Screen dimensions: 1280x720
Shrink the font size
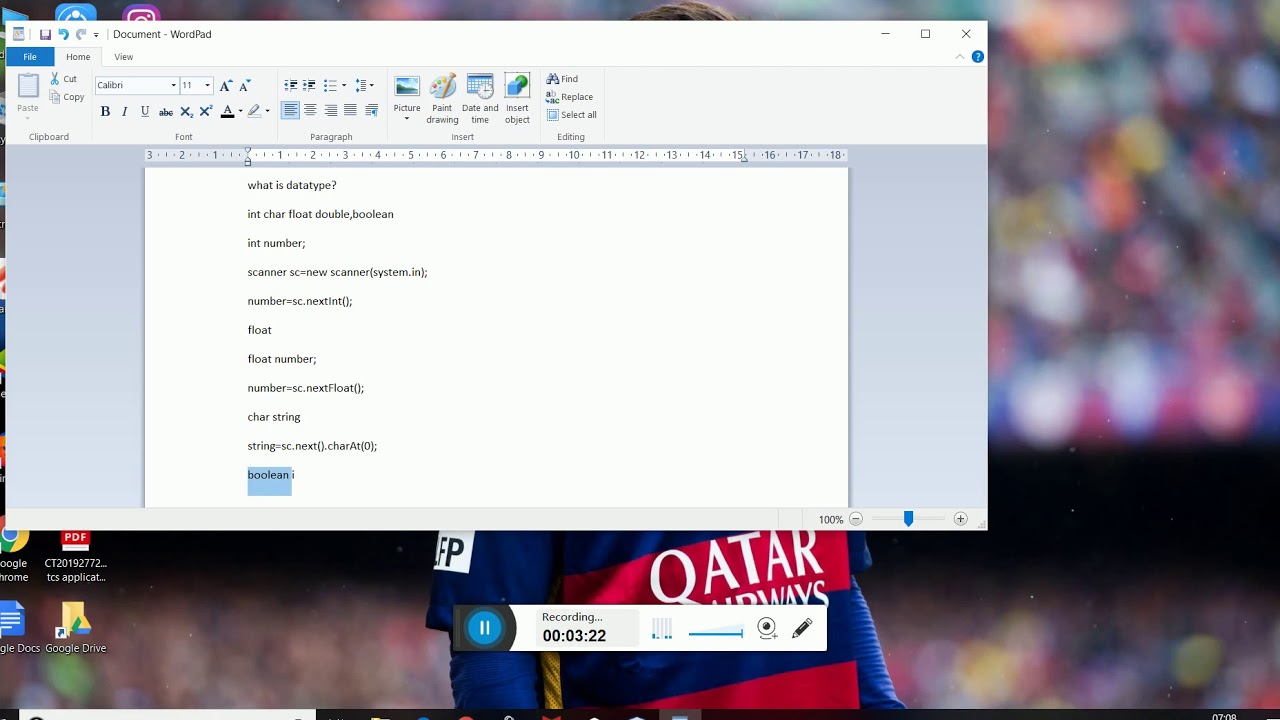tap(244, 85)
